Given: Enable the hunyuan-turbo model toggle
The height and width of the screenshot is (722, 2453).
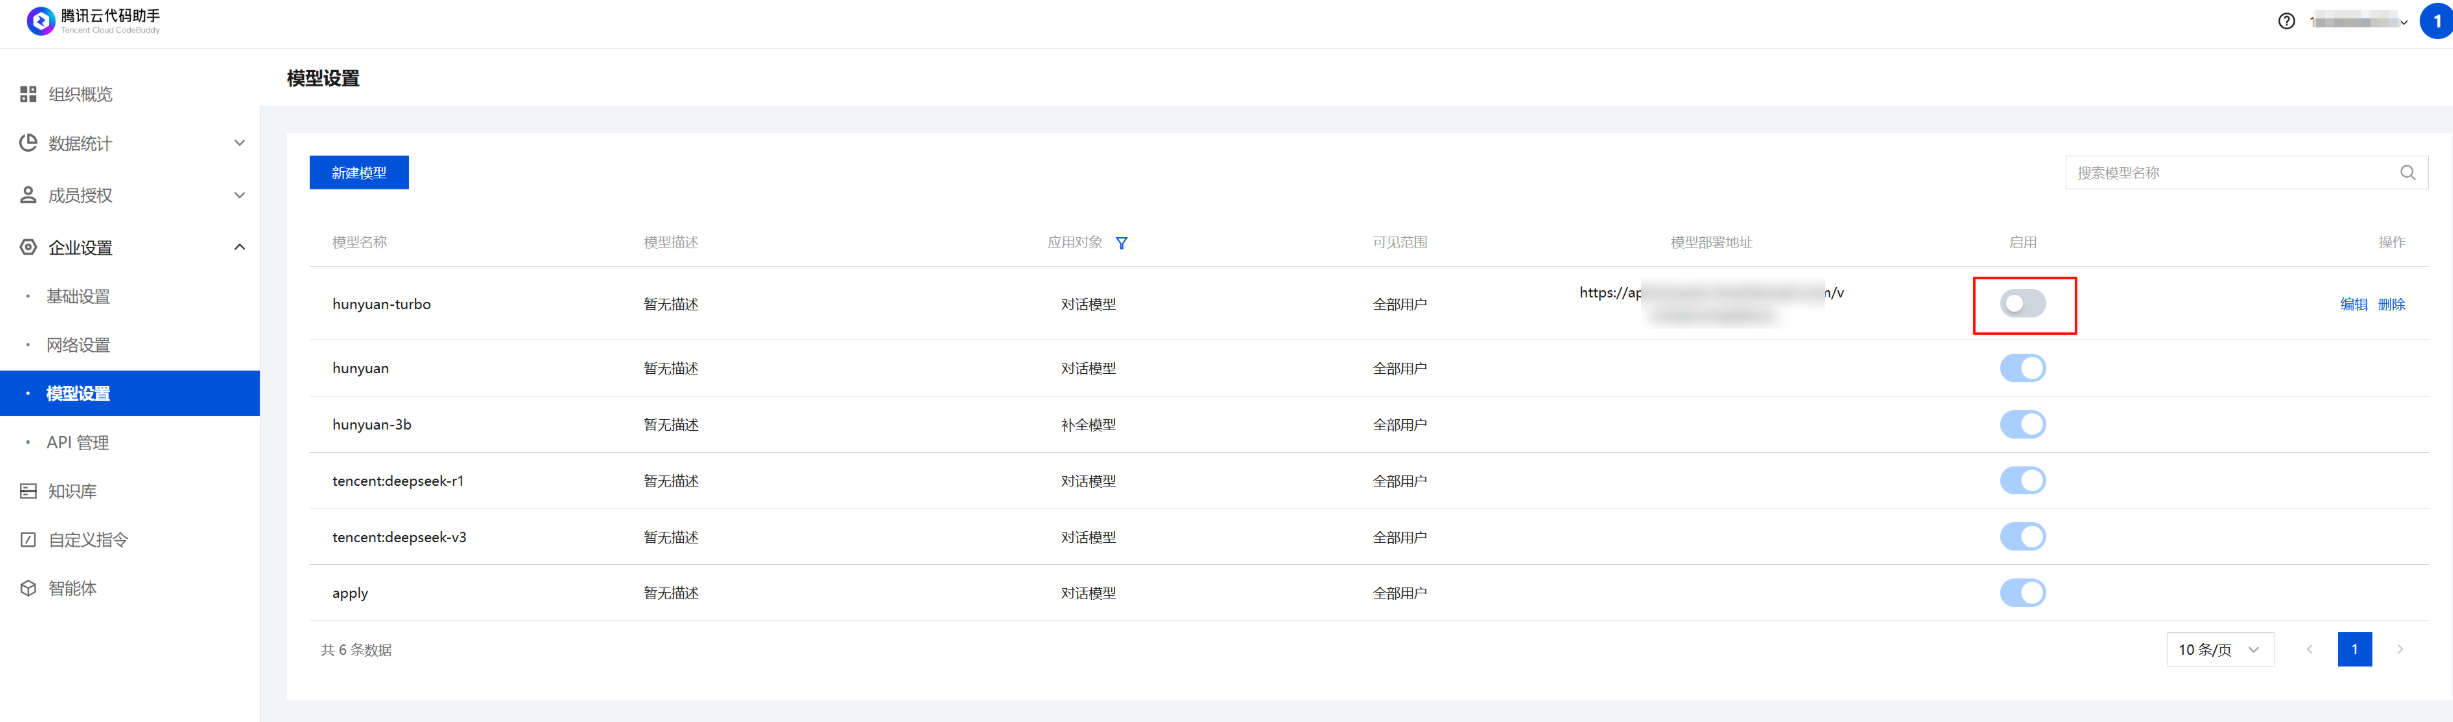Looking at the screenshot, I should 2022,304.
